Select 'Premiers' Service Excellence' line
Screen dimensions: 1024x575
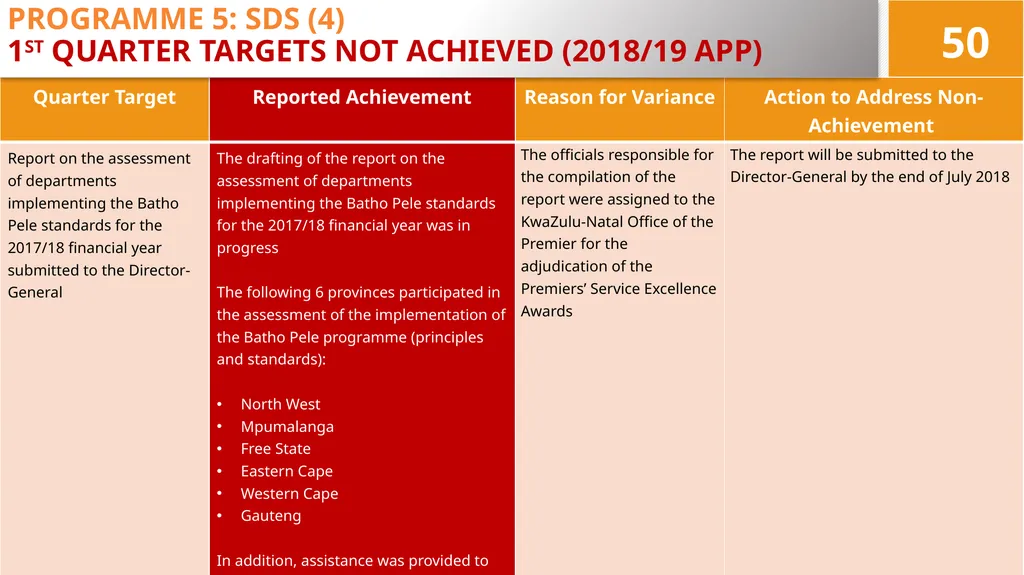pos(618,289)
